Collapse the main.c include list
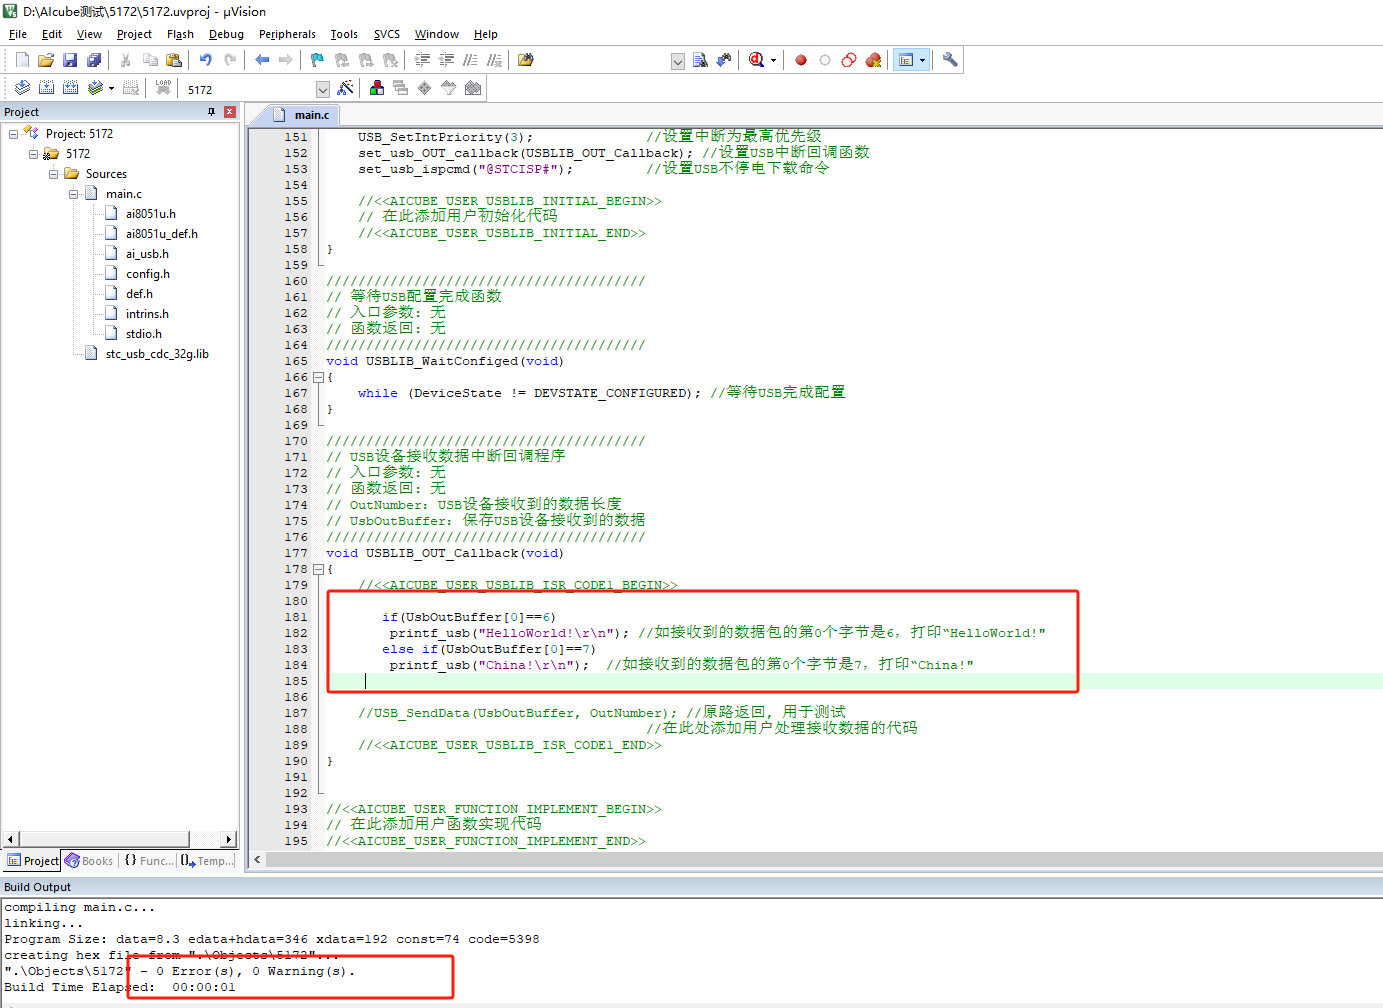This screenshot has width=1383, height=1008. pyautogui.click(x=73, y=194)
